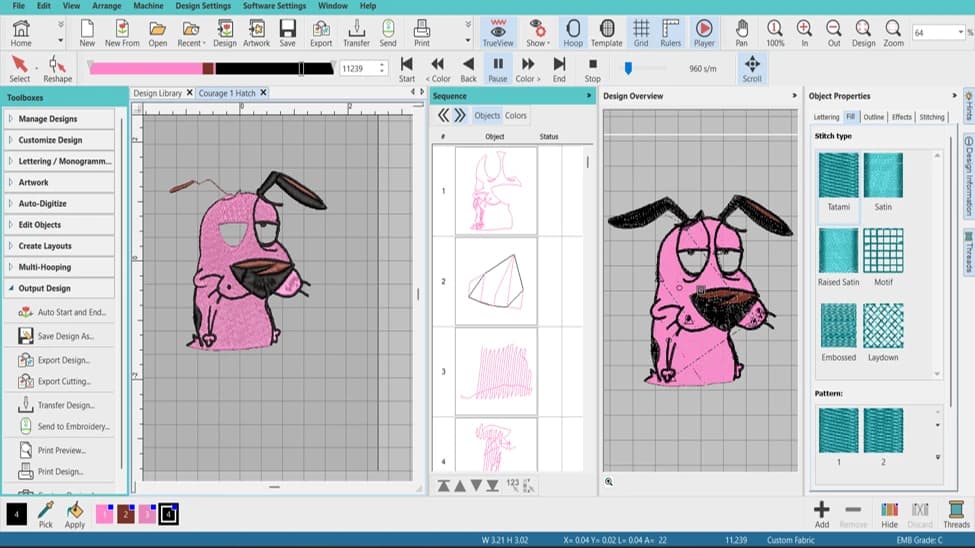Click Print Preview...
Viewport: 975px width, 548px height.
(x=62, y=450)
